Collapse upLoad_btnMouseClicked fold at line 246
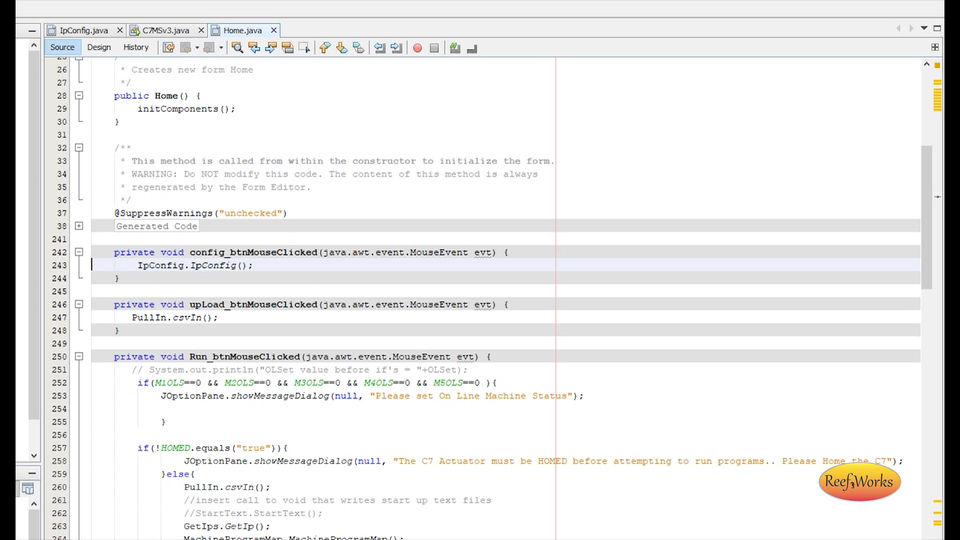Viewport: 960px width, 540px height. (79, 304)
